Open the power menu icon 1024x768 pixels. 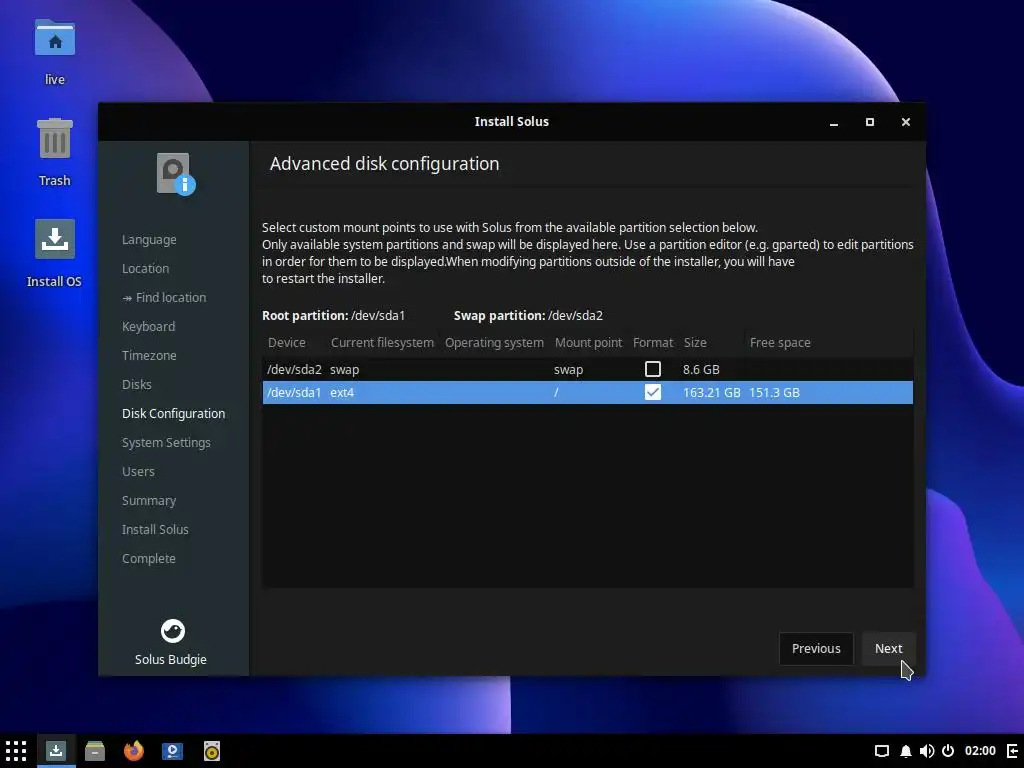[948, 751]
